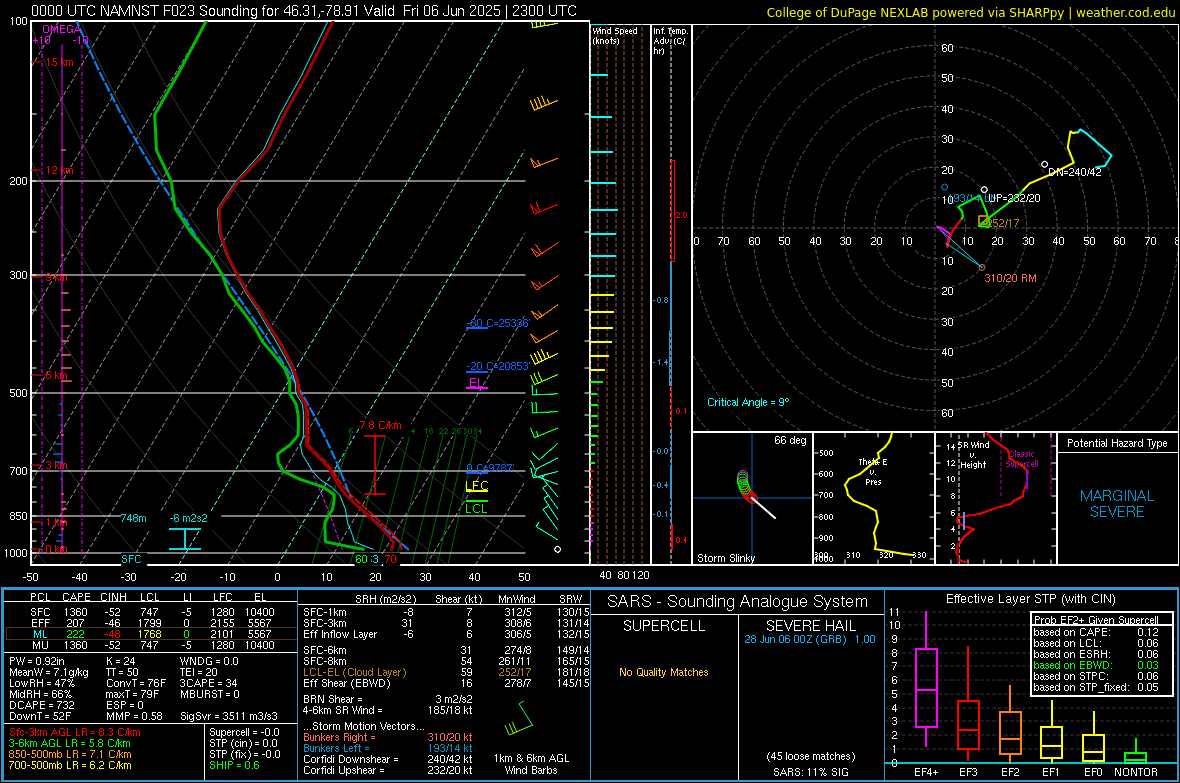Select the SEVERE HAIL analogue column header
The height and width of the screenshot is (783, 1180).
pyautogui.click(x=810, y=626)
